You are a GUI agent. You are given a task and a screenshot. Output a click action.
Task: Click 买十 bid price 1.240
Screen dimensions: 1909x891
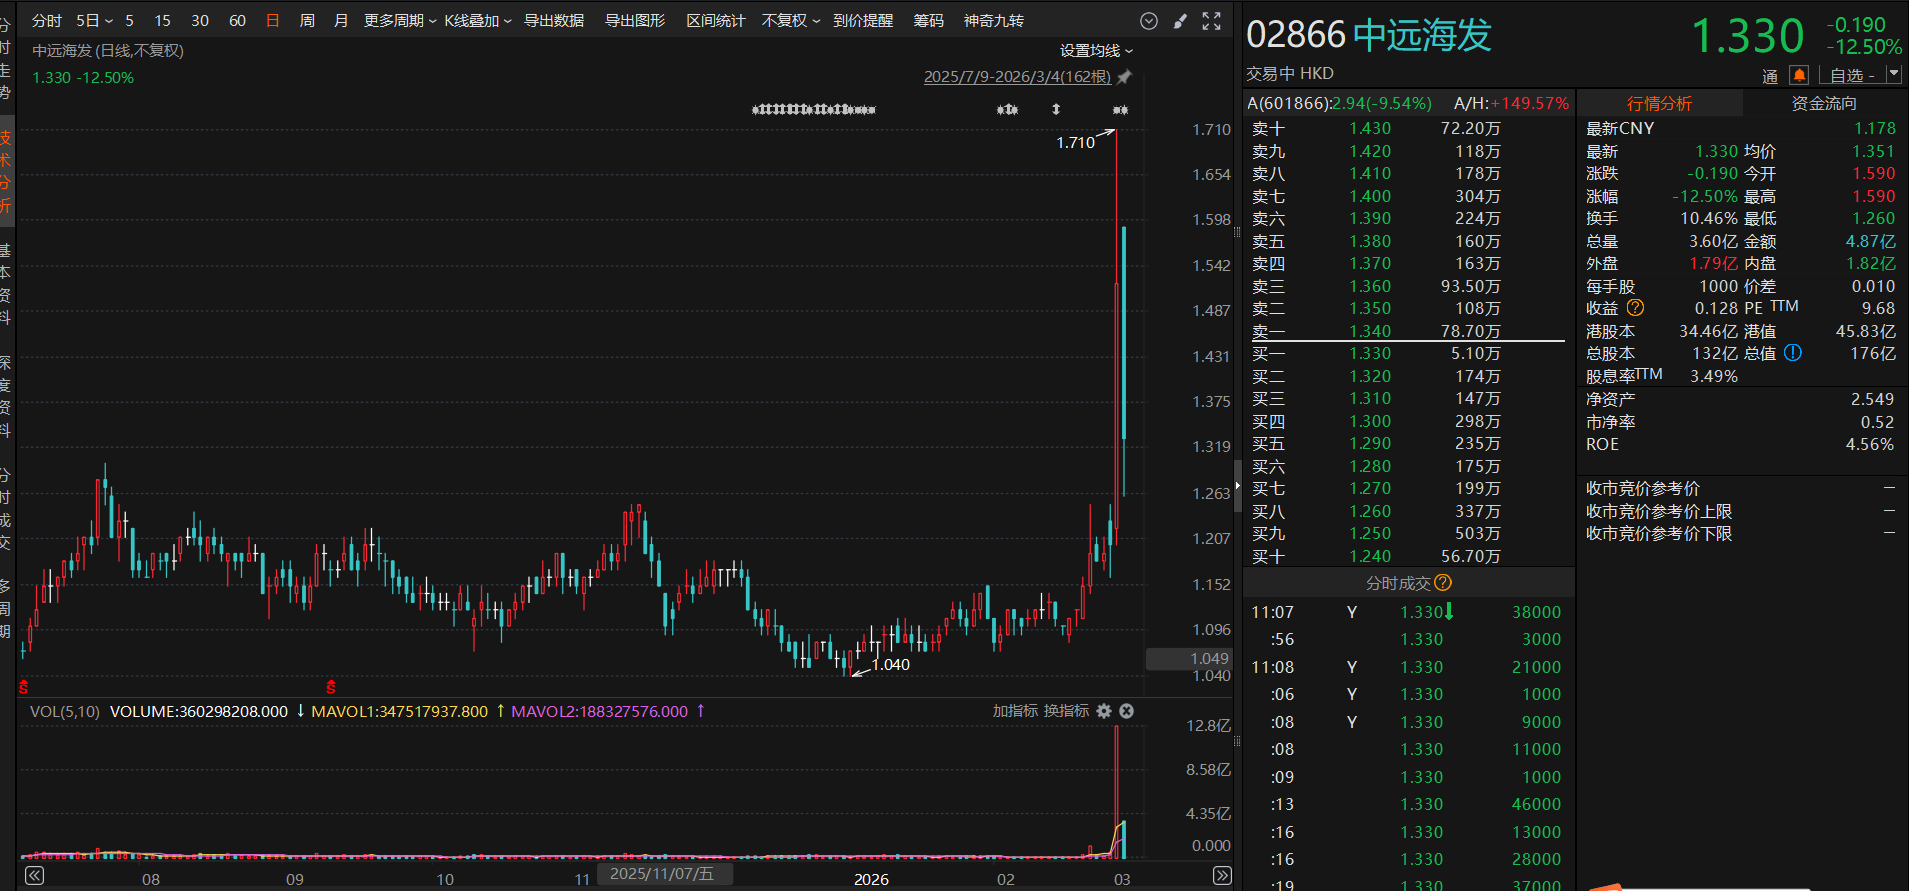tap(1370, 556)
